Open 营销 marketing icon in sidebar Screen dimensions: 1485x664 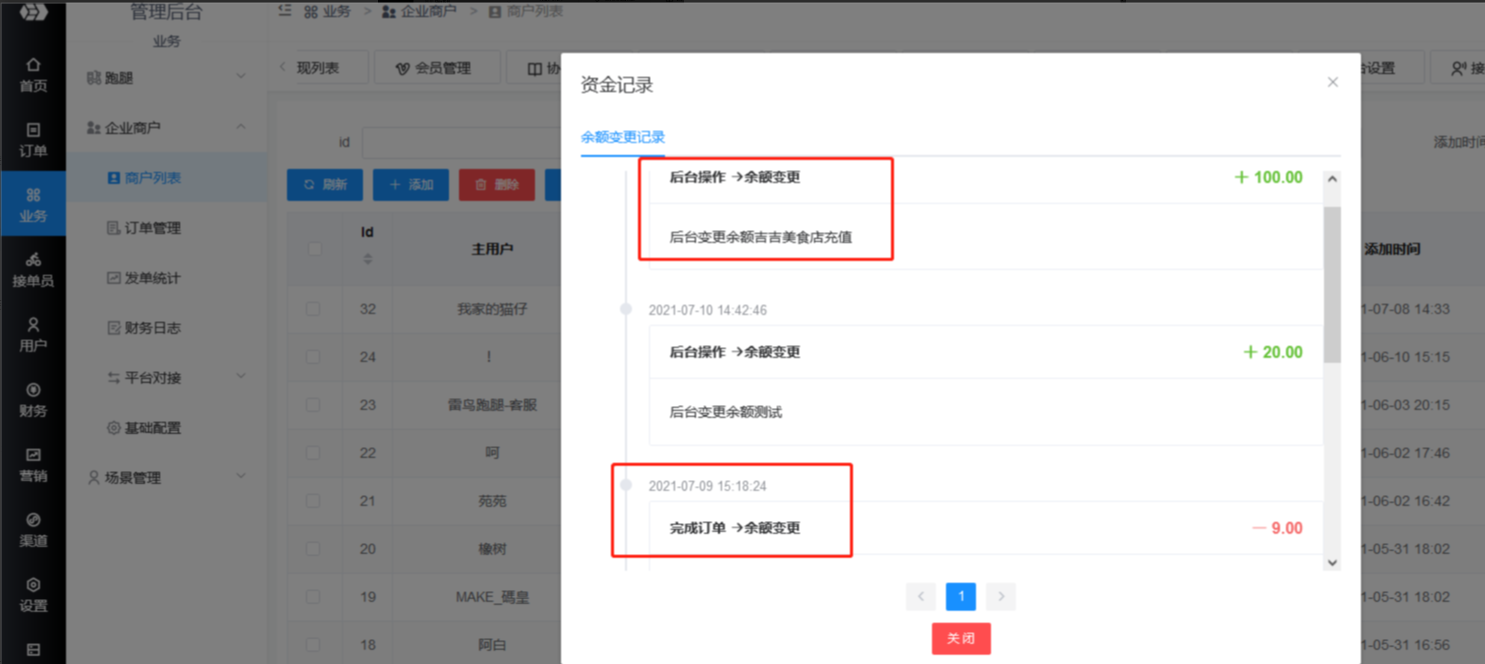coord(33,465)
